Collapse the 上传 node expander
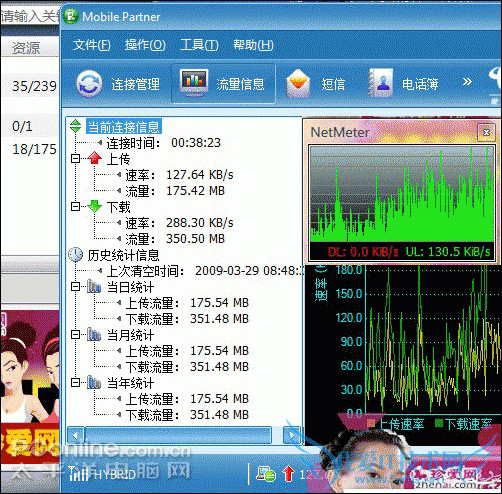 76,159
